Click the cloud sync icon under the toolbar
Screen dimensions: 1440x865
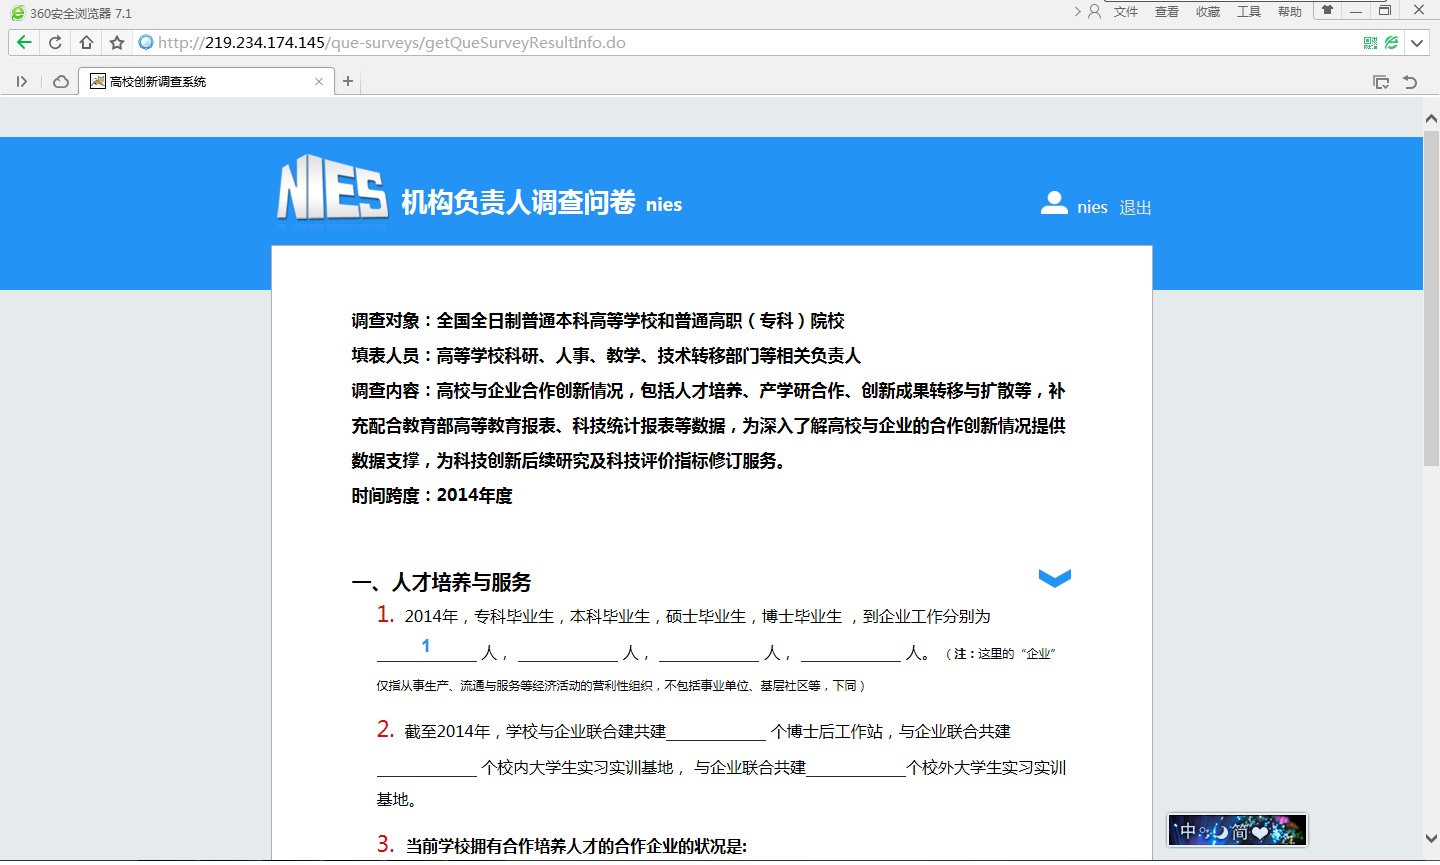click(59, 81)
